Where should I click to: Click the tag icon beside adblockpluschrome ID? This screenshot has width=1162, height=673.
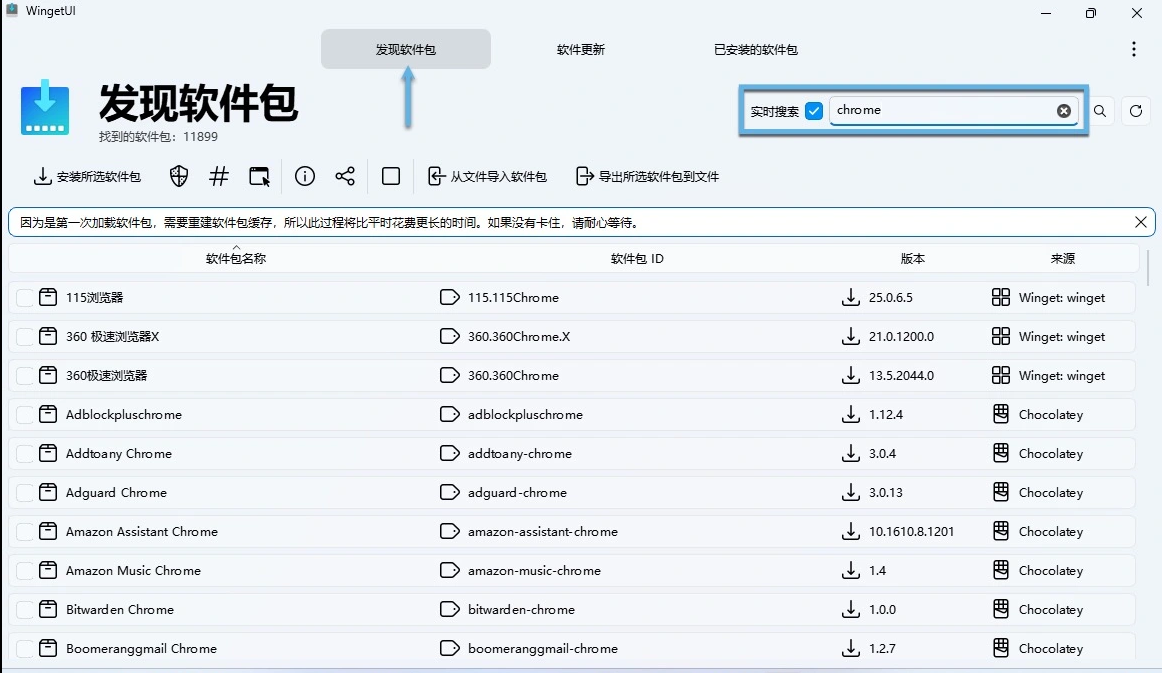(449, 414)
